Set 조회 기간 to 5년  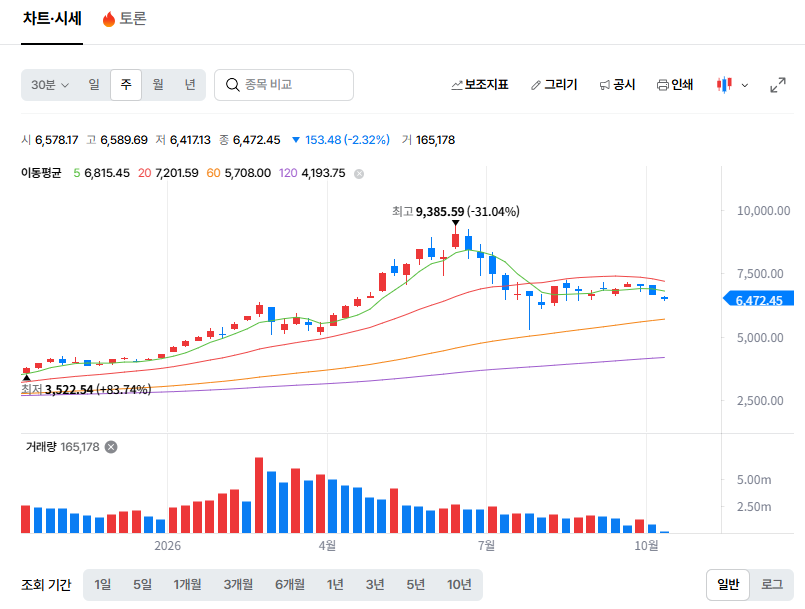415,584
